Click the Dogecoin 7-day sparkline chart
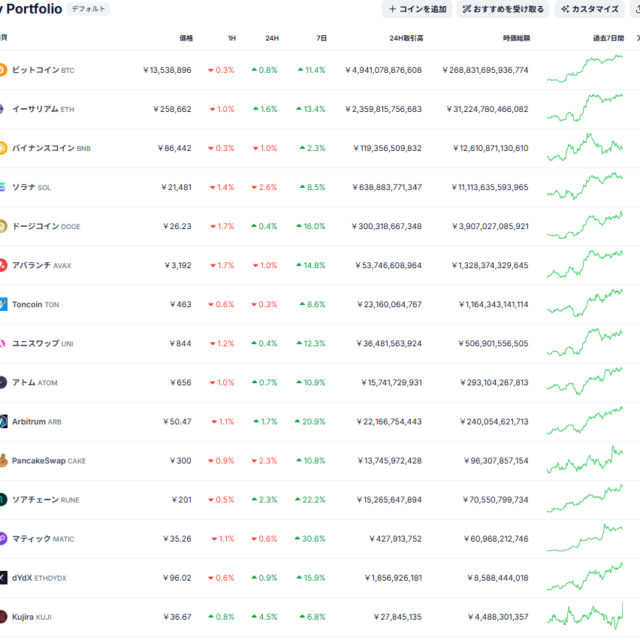 pyautogui.click(x=585, y=225)
